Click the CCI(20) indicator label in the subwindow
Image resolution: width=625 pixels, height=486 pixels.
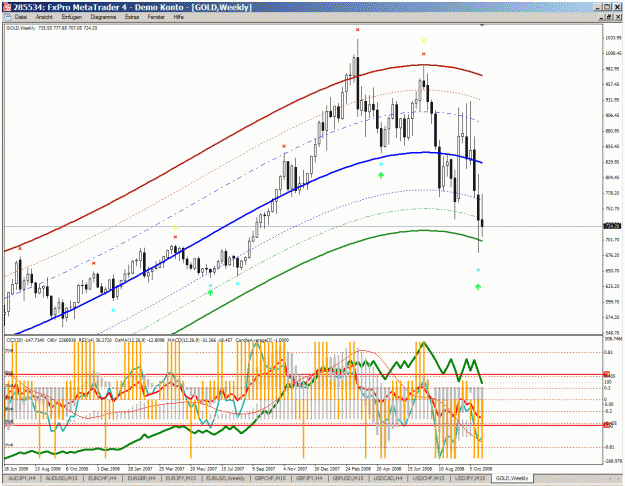pyautogui.click(x=25, y=340)
